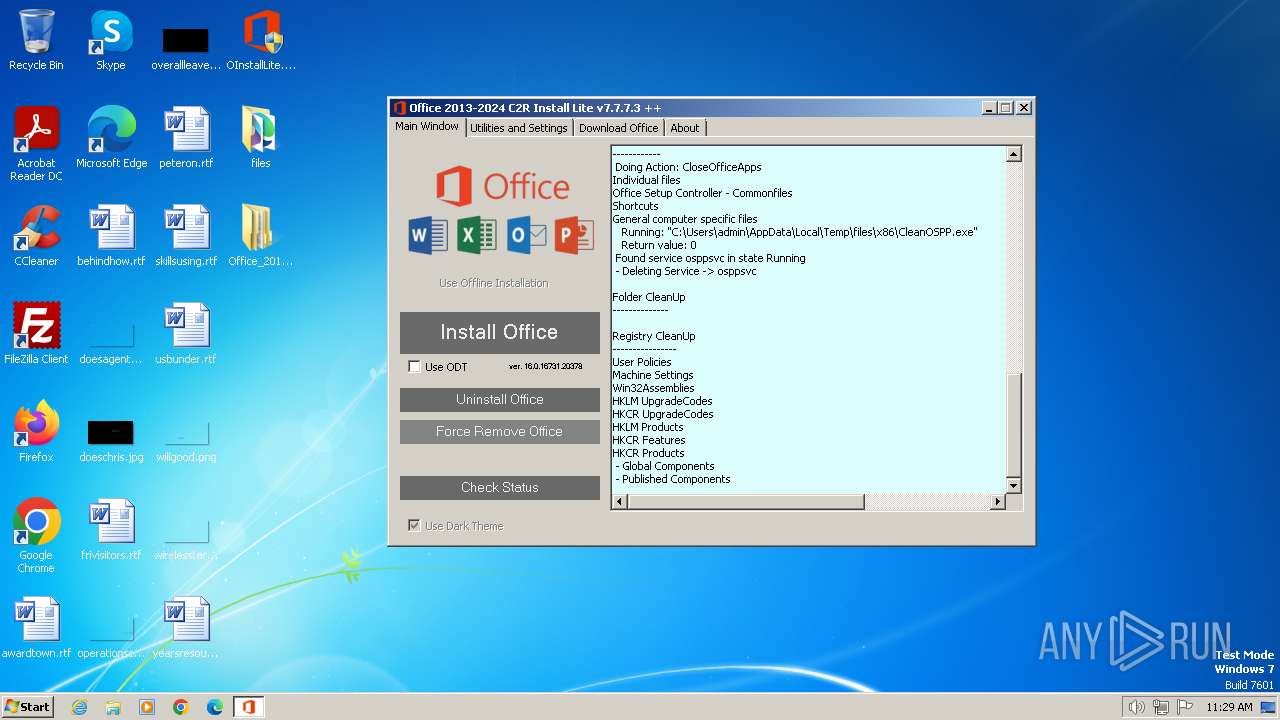Image resolution: width=1280 pixels, height=720 pixels.
Task: Open the Utilities and Settings tab
Action: (518, 128)
